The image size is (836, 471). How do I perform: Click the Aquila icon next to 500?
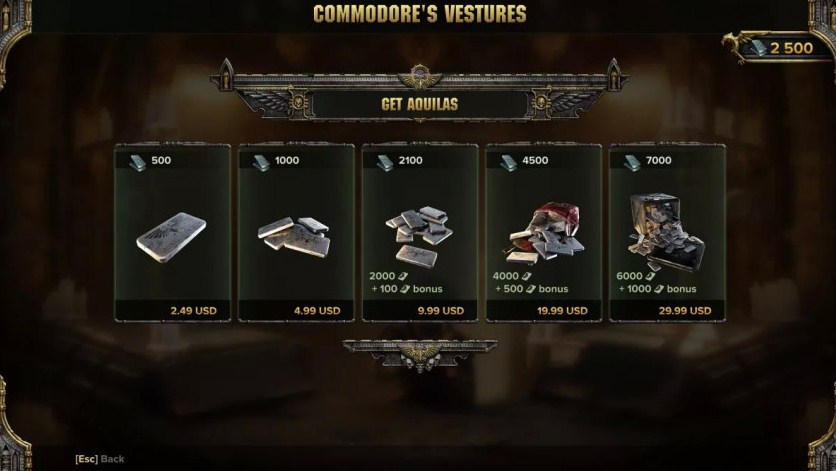coord(138,162)
